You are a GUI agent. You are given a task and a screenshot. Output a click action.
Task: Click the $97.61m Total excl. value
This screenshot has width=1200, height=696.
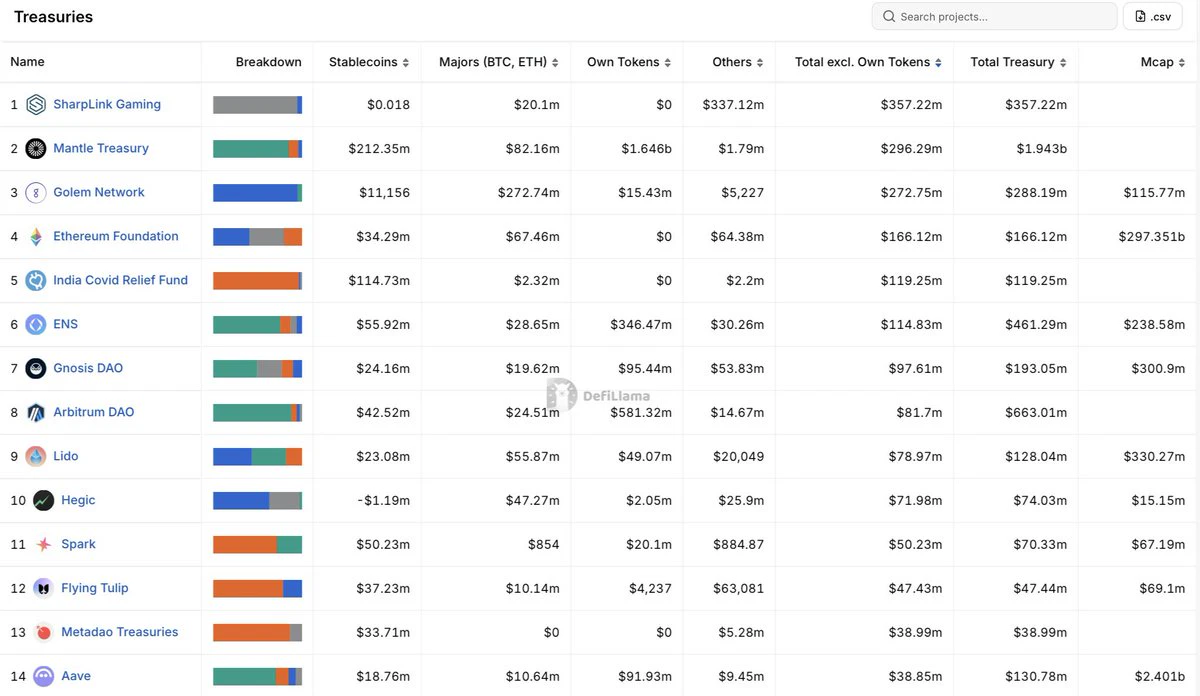click(x=915, y=368)
